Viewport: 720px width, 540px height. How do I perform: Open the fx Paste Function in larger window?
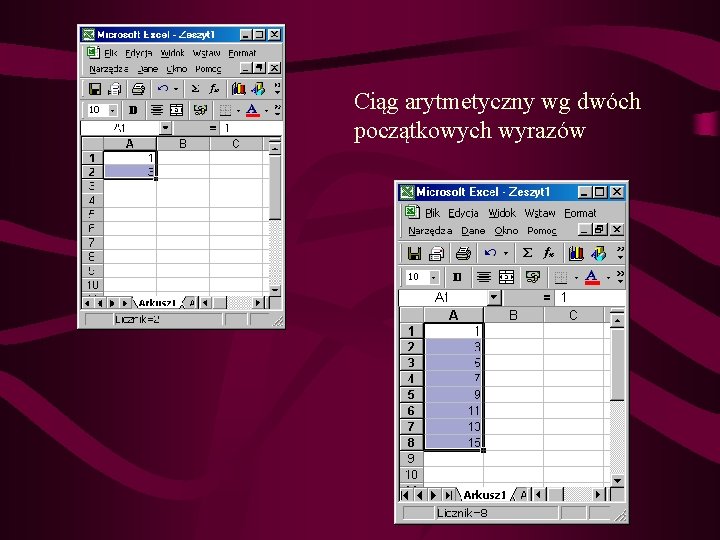click(548, 253)
